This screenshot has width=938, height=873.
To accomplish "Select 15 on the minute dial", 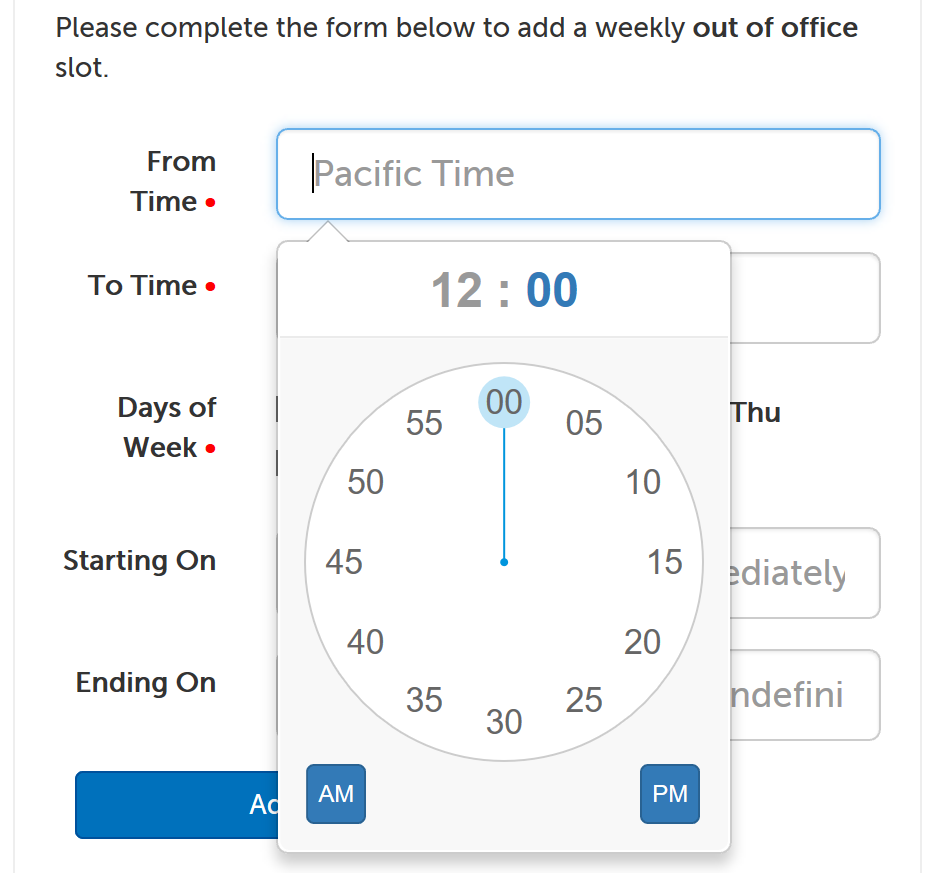I will pyautogui.click(x=664, y=562).
